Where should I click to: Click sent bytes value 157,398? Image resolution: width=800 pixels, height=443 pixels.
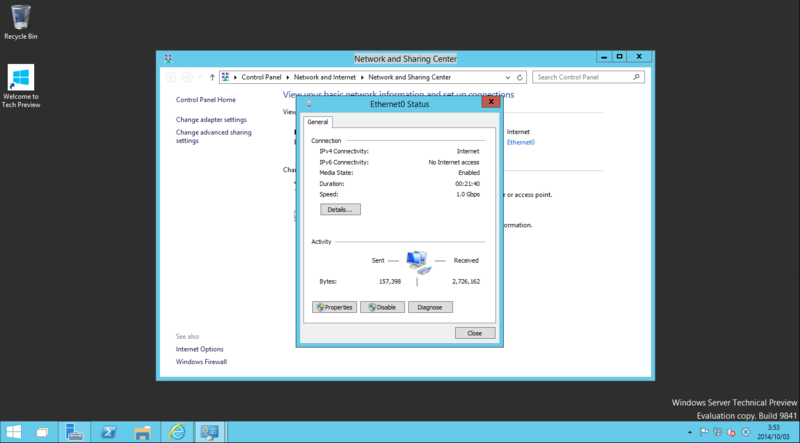390,281
